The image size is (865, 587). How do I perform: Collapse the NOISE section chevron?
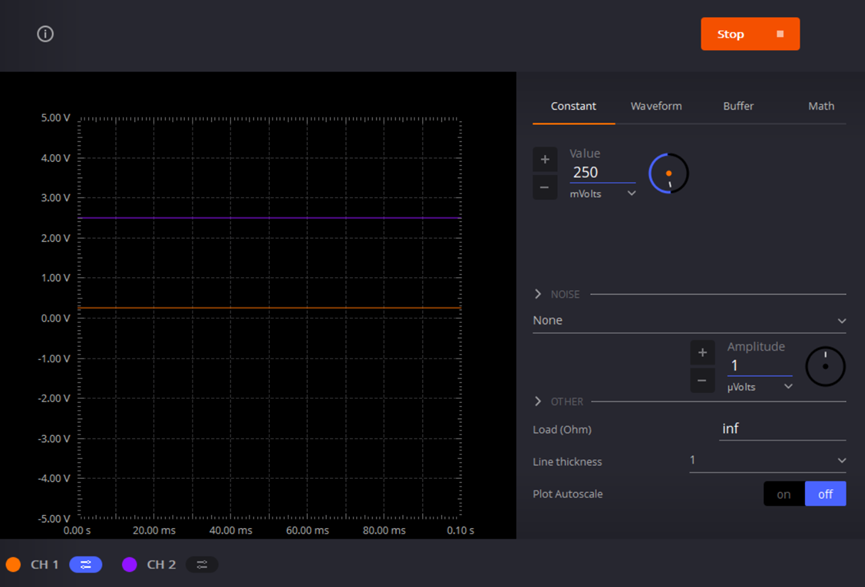(538, 294)
